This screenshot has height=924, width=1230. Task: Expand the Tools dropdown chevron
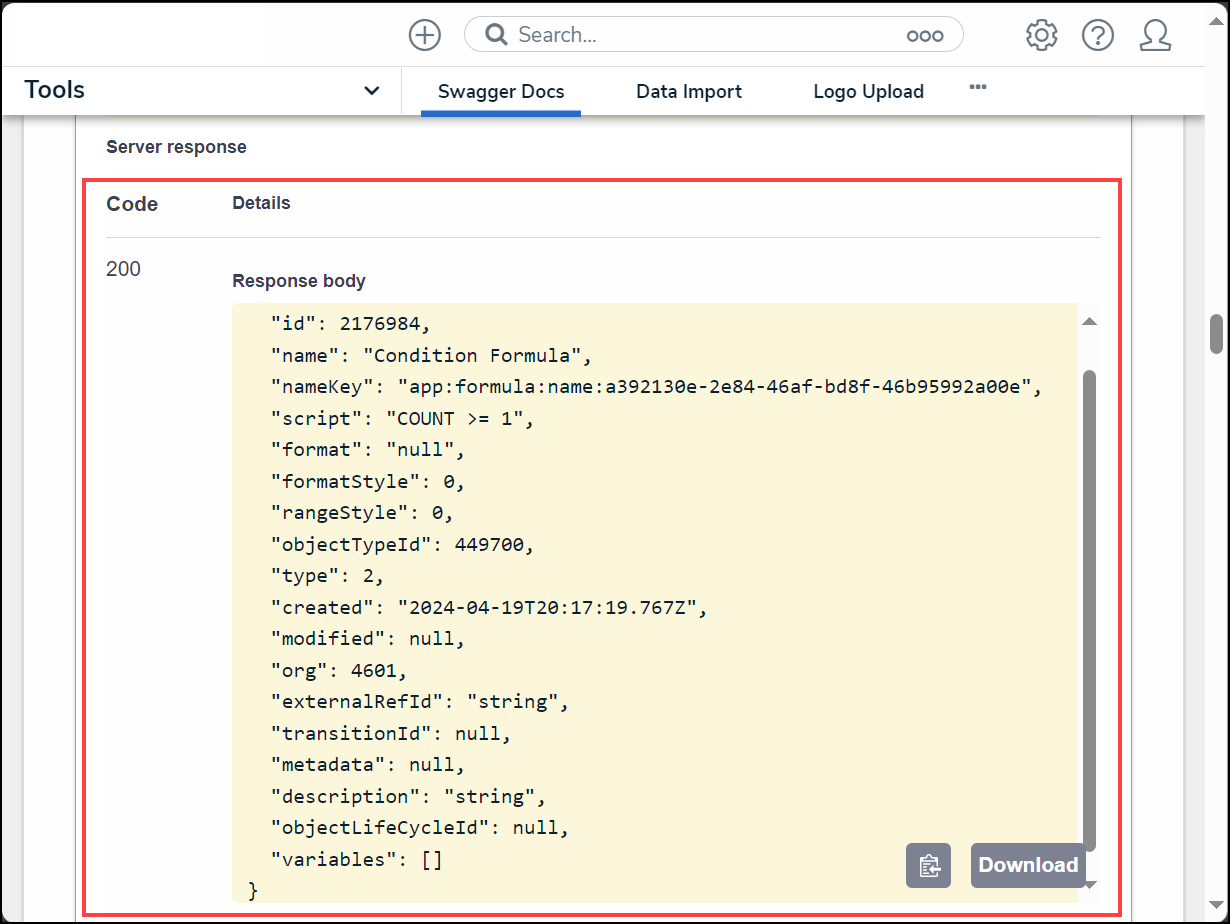(x=371, y=91)
